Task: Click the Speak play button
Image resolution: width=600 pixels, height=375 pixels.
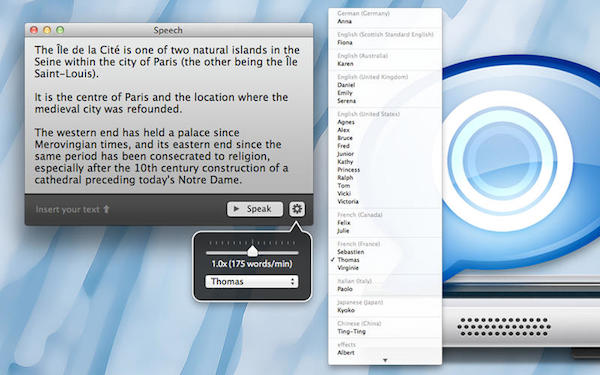Action: pos(255,209)
